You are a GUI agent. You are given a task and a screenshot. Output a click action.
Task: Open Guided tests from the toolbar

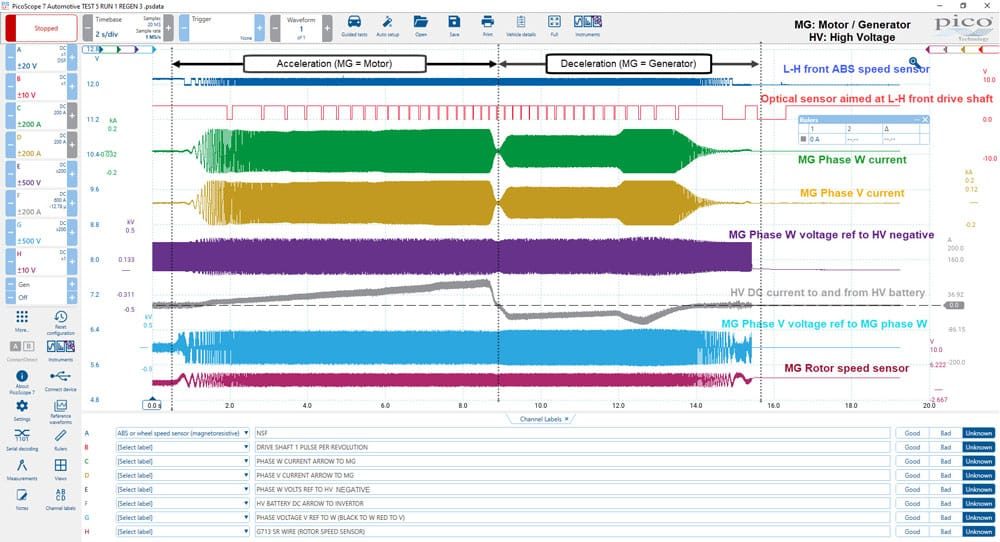click(x=354, y=26)
